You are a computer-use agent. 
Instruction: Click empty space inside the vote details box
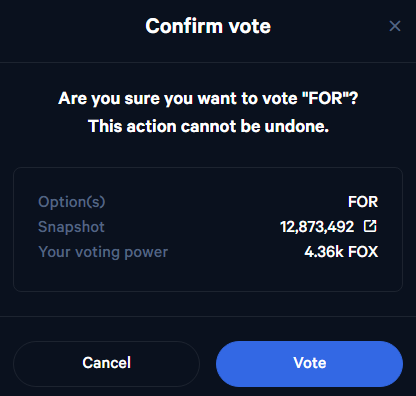click(x=208, y=277)
